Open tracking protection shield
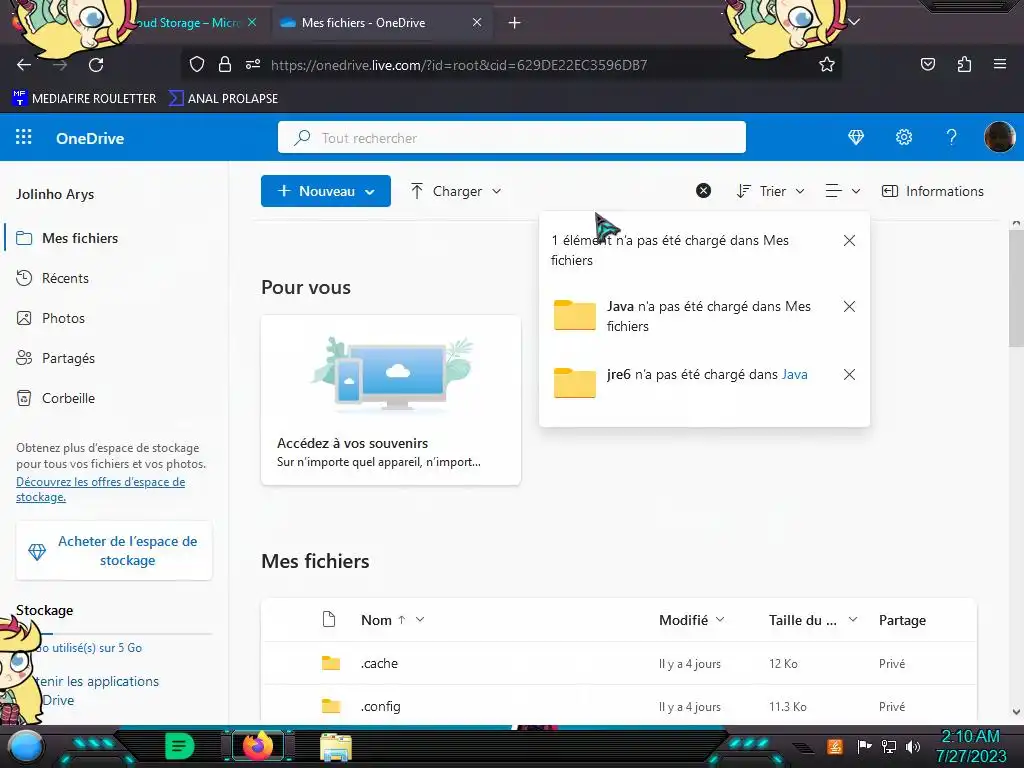Screen dimensions: 1024x768 click(x=197, y=64)
